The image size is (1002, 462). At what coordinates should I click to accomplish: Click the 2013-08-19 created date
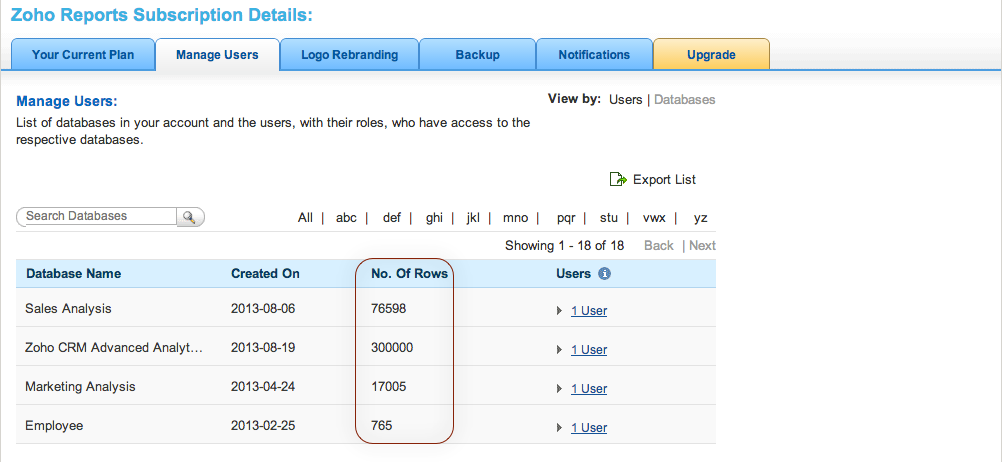point(263,348)
